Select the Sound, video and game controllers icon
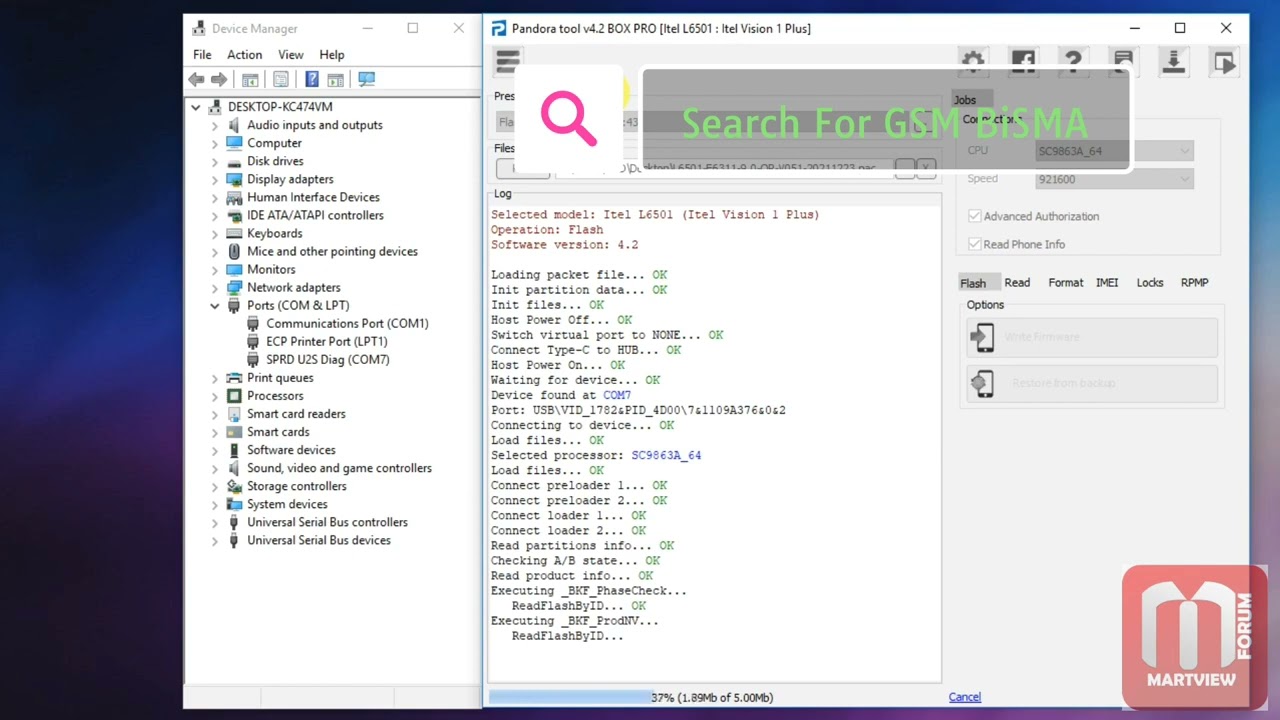This screenshot has height=720, width=1280. pyautogui.click(x=234, y=468)
